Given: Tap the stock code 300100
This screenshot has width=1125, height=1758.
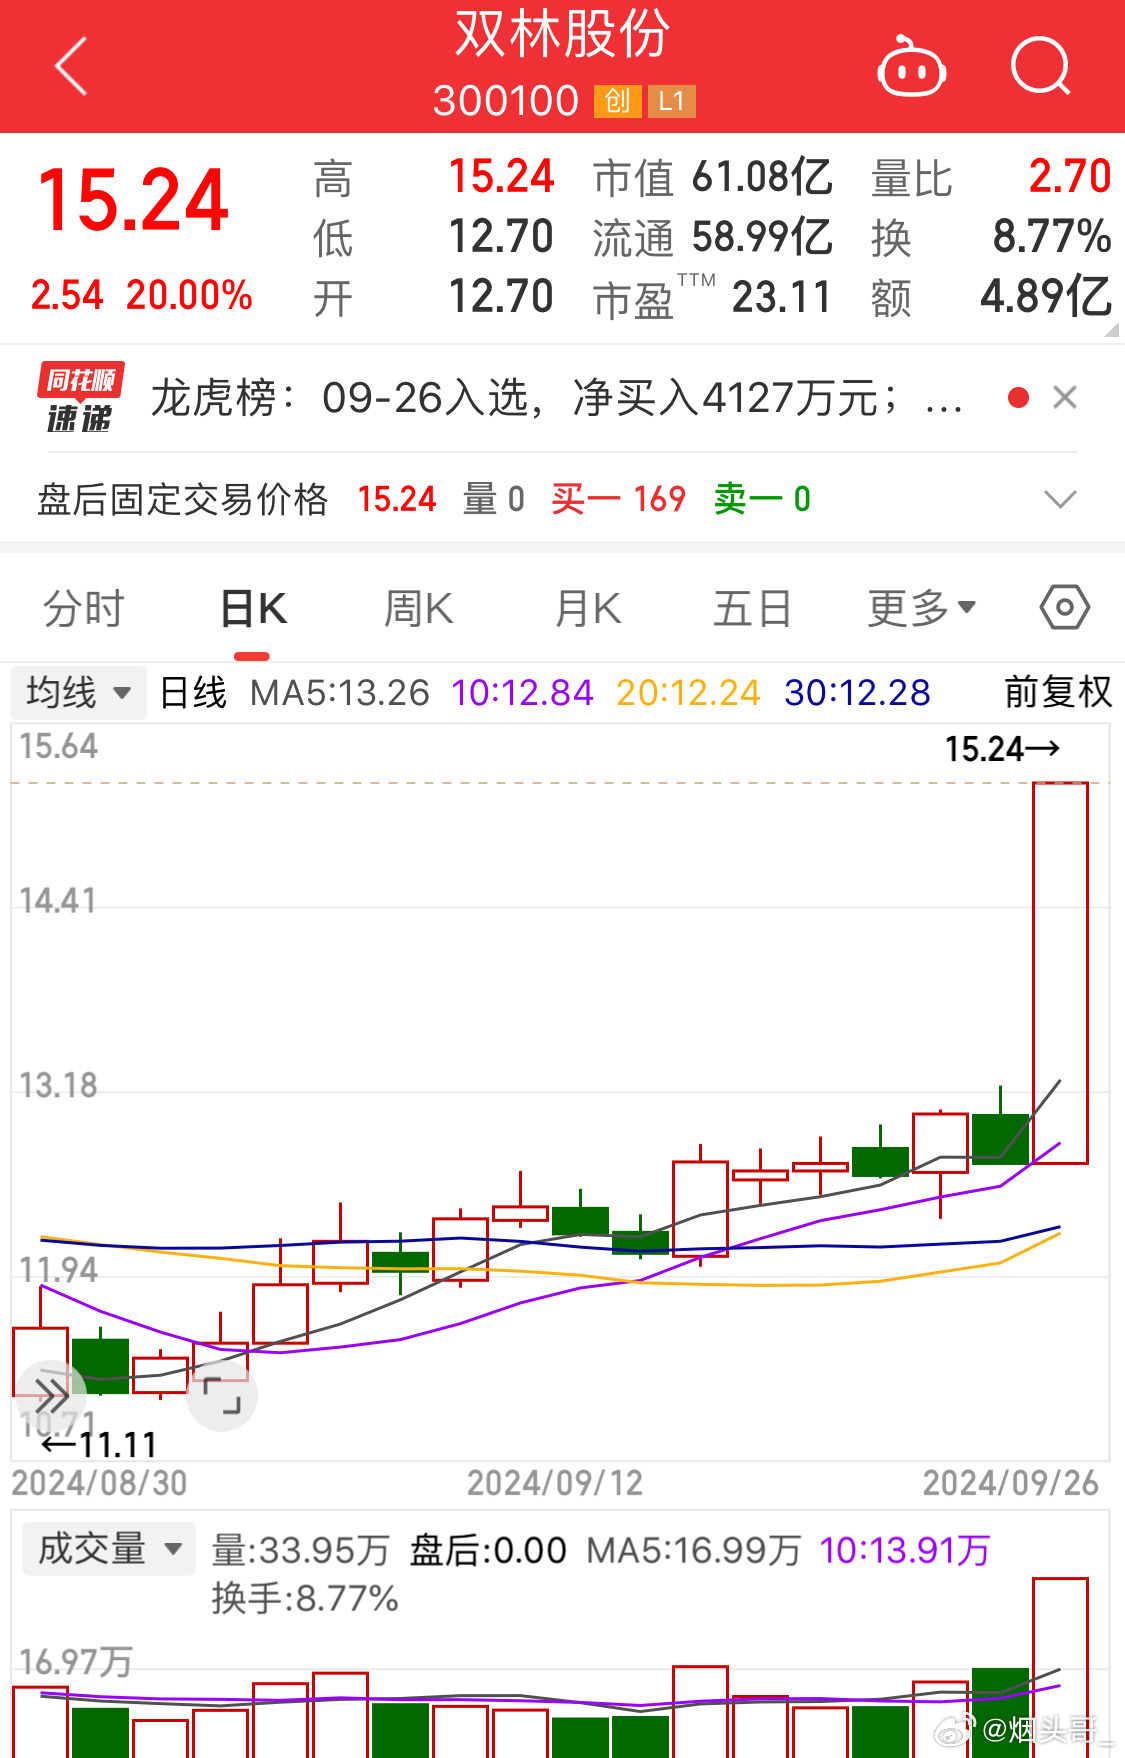Looking at the screenshot, I should click(506, 101).
